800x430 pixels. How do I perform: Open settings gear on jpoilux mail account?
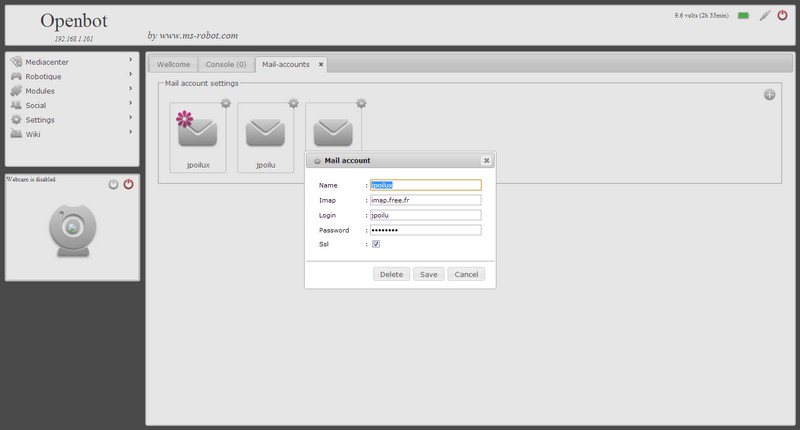[x=226, y=102]
